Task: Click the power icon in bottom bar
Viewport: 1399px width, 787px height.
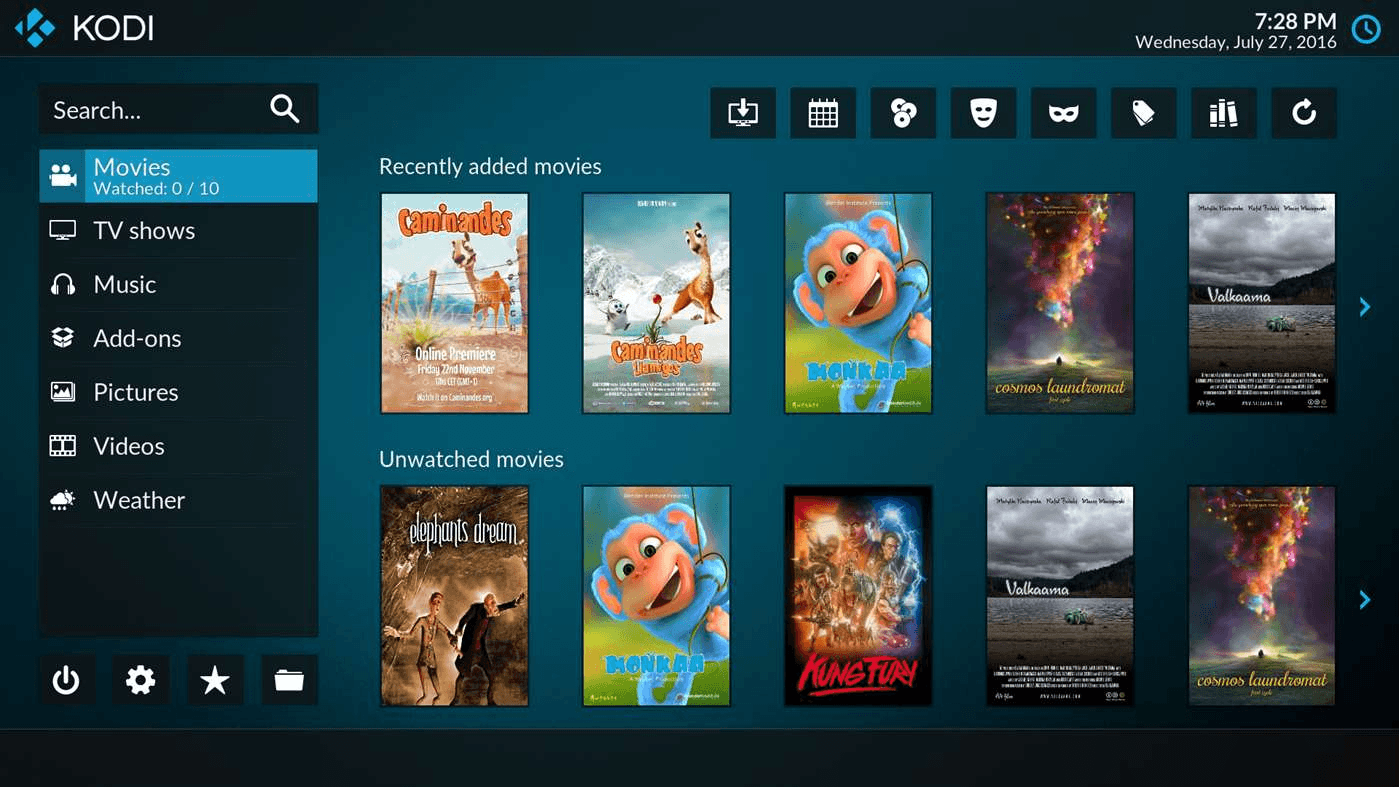Action: tap(66, 680)
